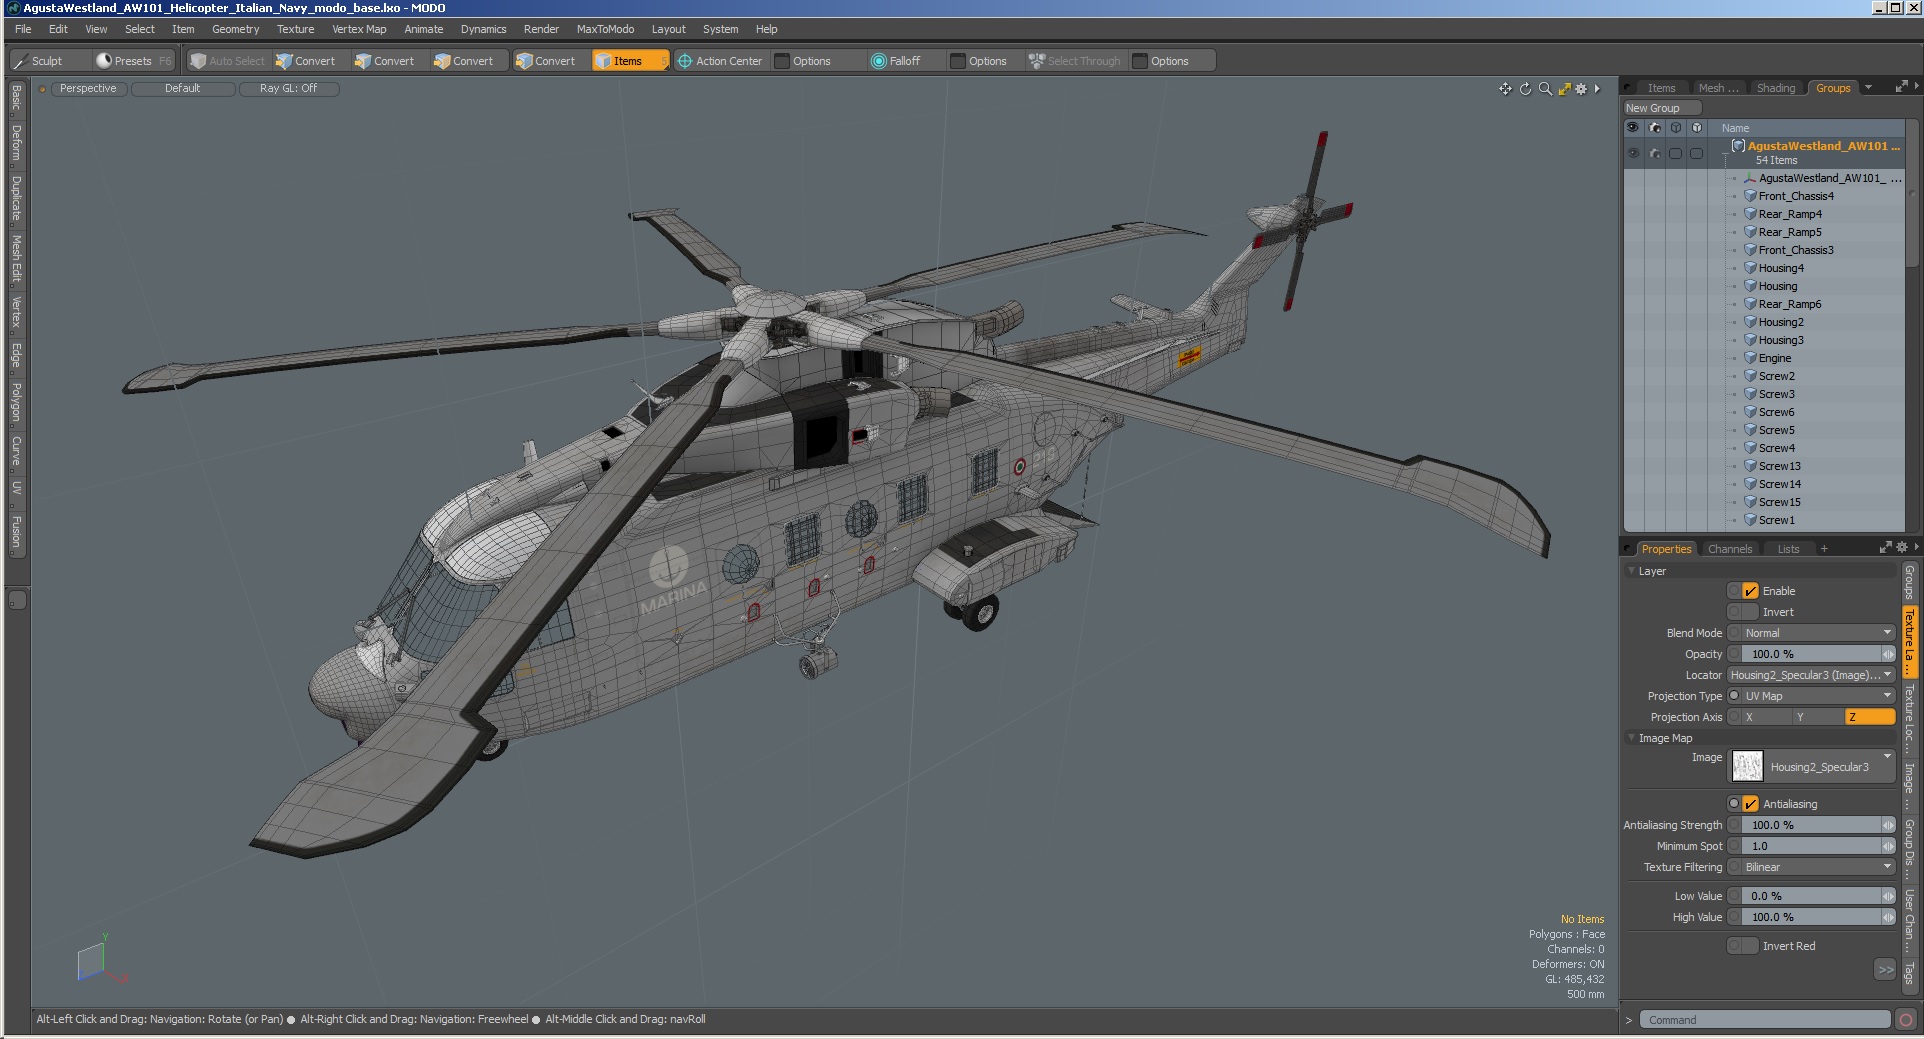Image resolution: width=1924 pixels, height=1039 pixels.
Task: Select the Sculpt tool icon
Action: click(x=19, y=61)
